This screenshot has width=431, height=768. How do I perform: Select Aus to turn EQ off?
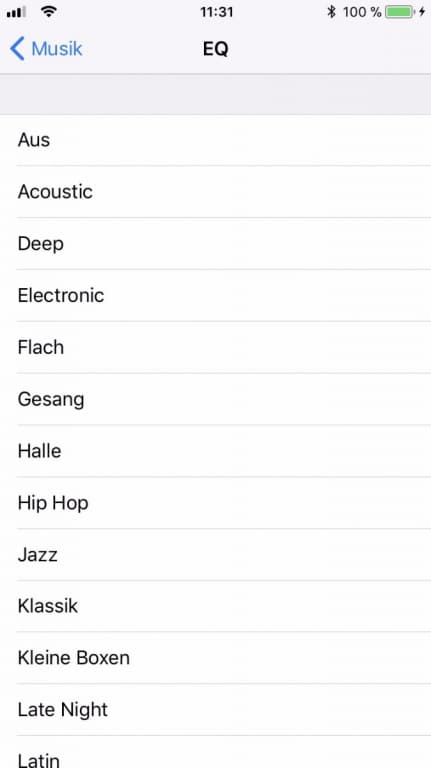216,140
